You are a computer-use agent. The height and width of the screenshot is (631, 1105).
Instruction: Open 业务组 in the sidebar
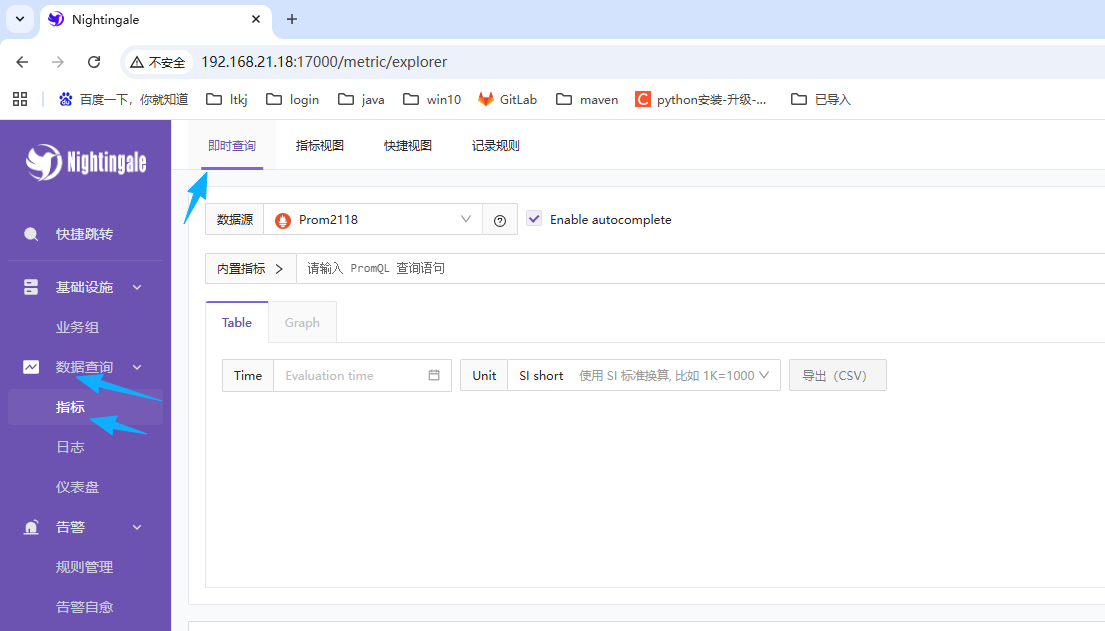(x=78, y=327)
